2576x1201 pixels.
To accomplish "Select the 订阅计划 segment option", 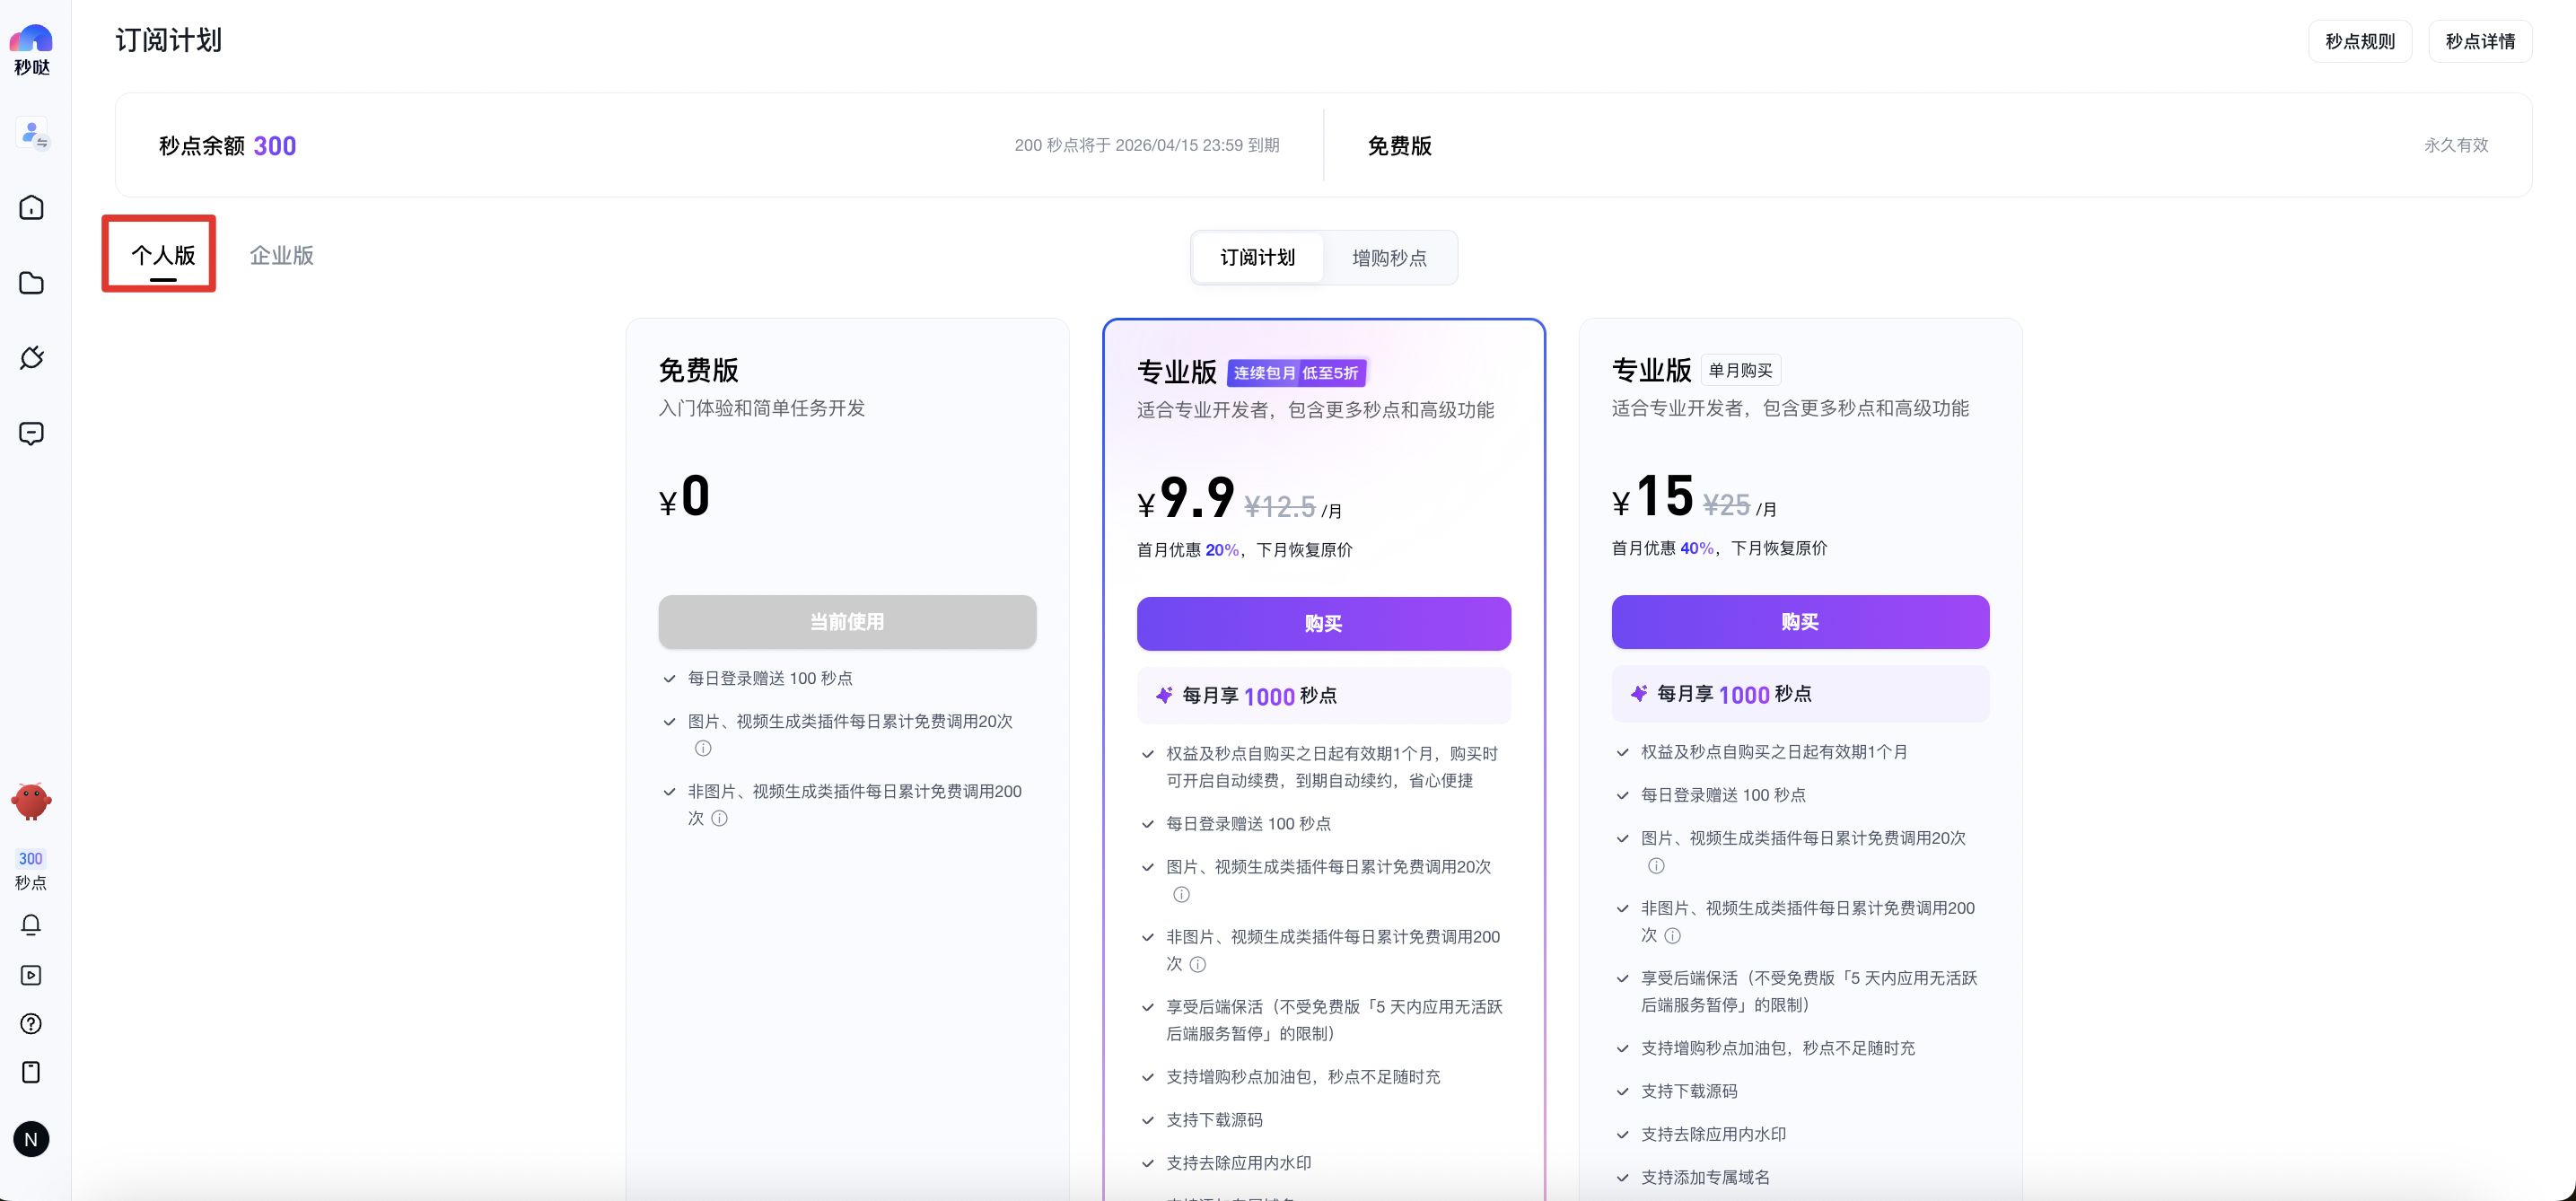I will point(1257,258).
